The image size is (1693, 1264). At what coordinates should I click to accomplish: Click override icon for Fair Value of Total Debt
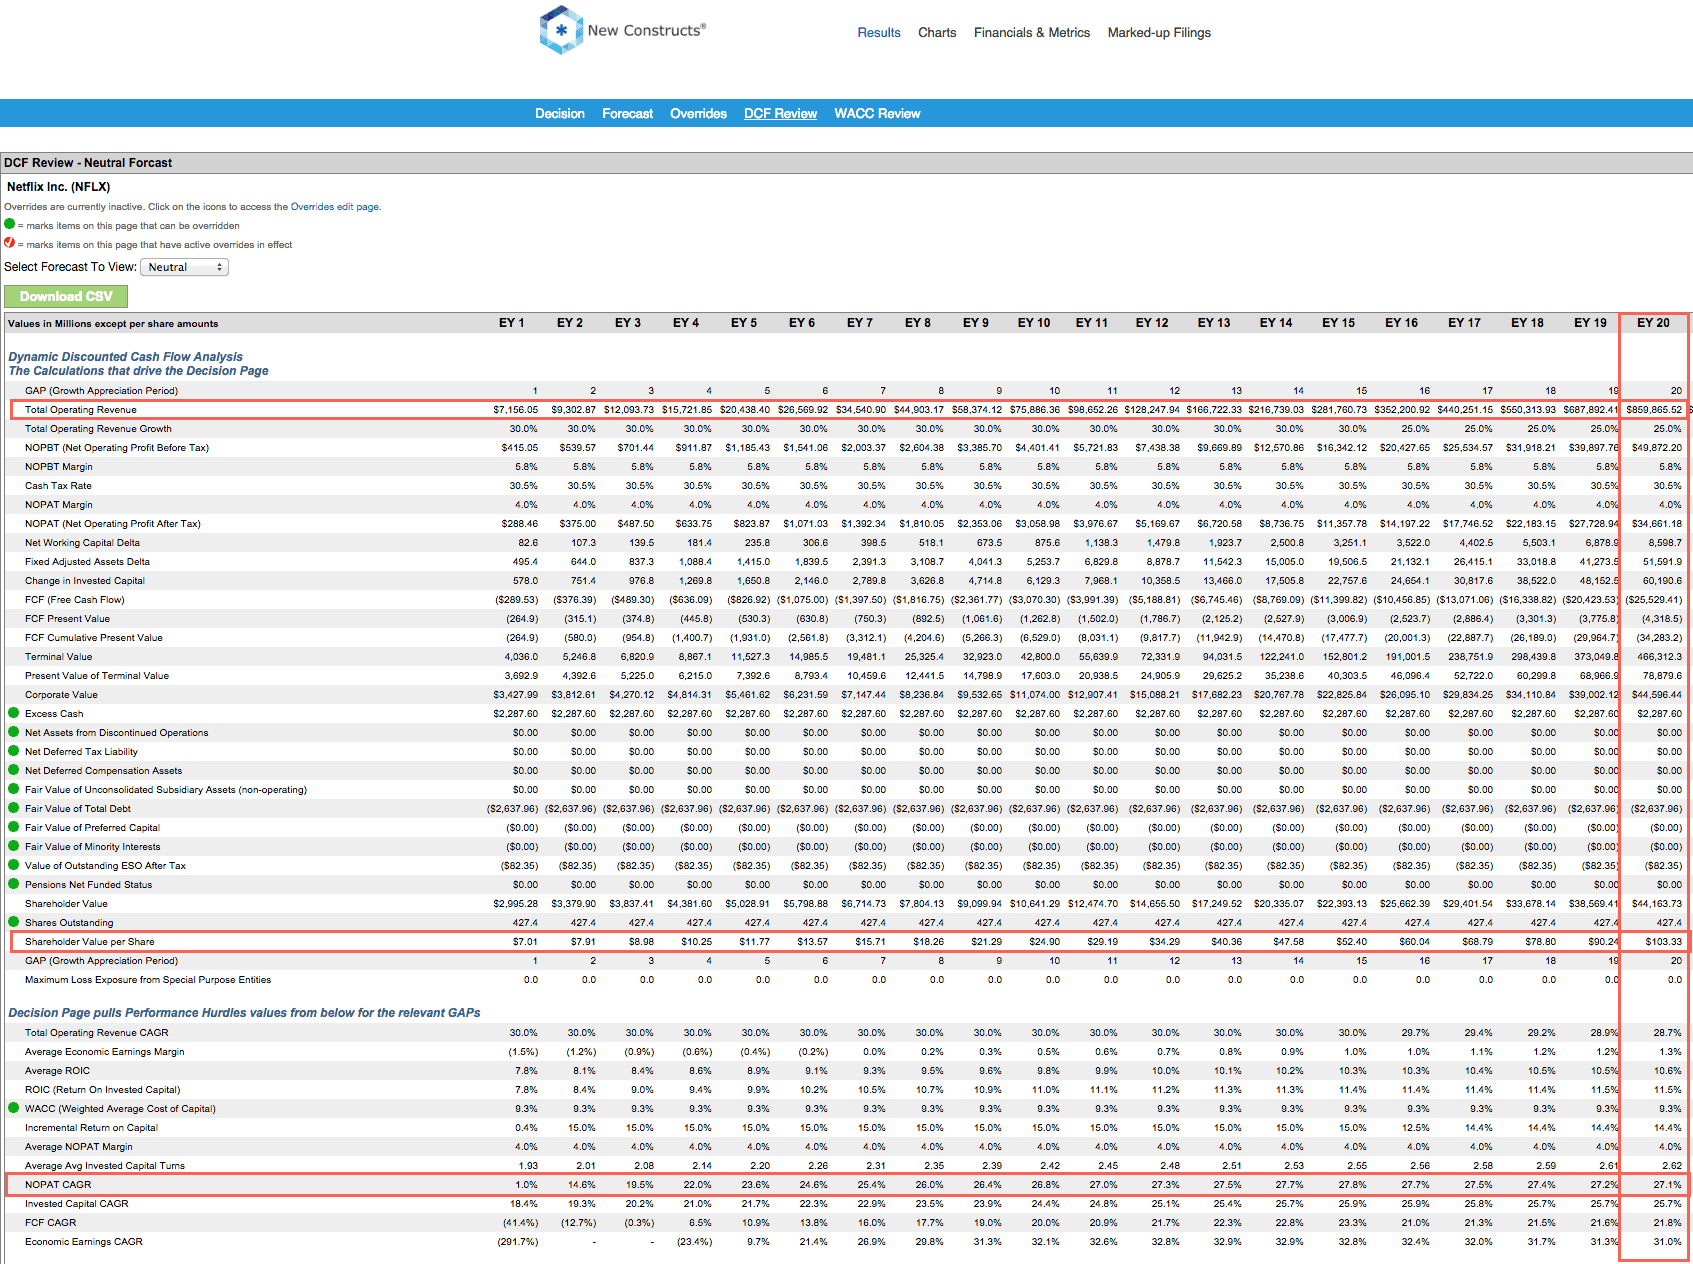click(x=14, y=808)
